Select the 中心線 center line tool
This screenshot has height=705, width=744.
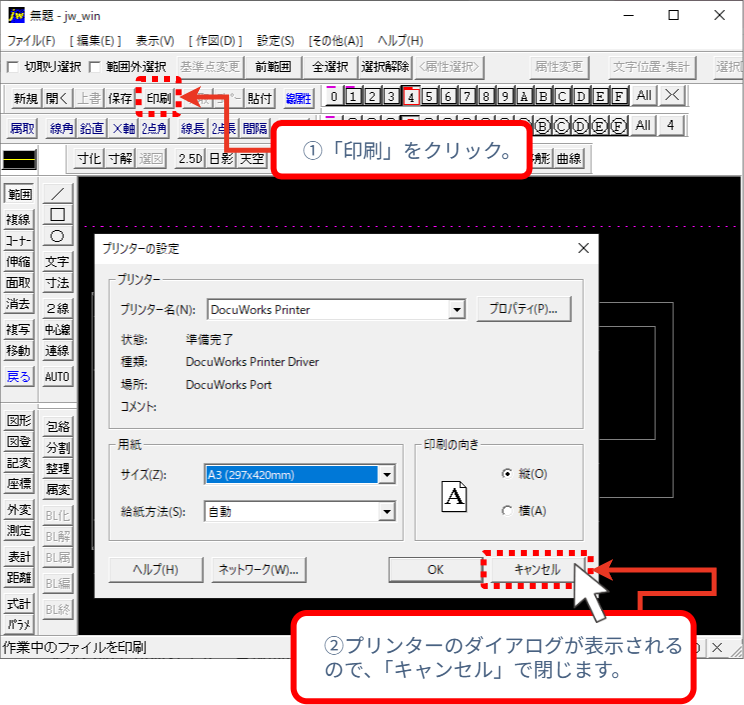57,329
